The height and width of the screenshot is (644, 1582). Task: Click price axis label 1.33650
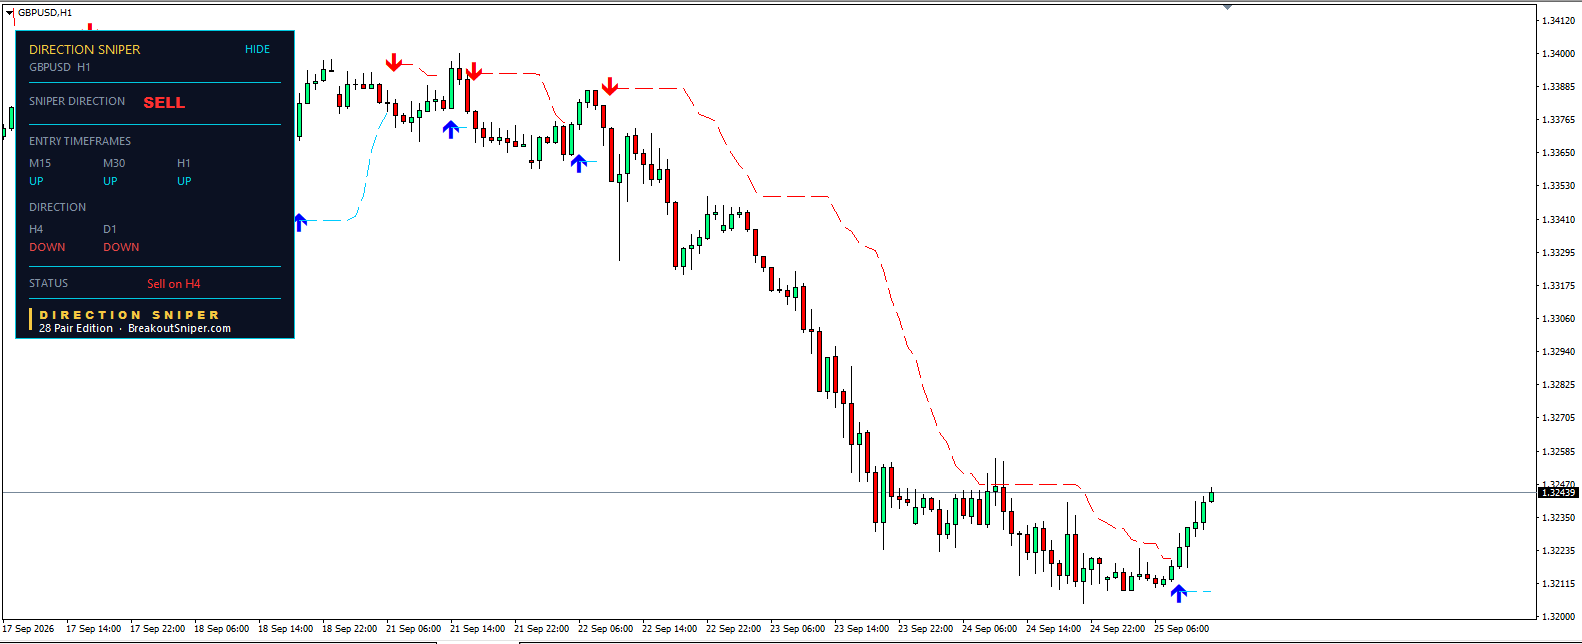(x=1558, y=153)
